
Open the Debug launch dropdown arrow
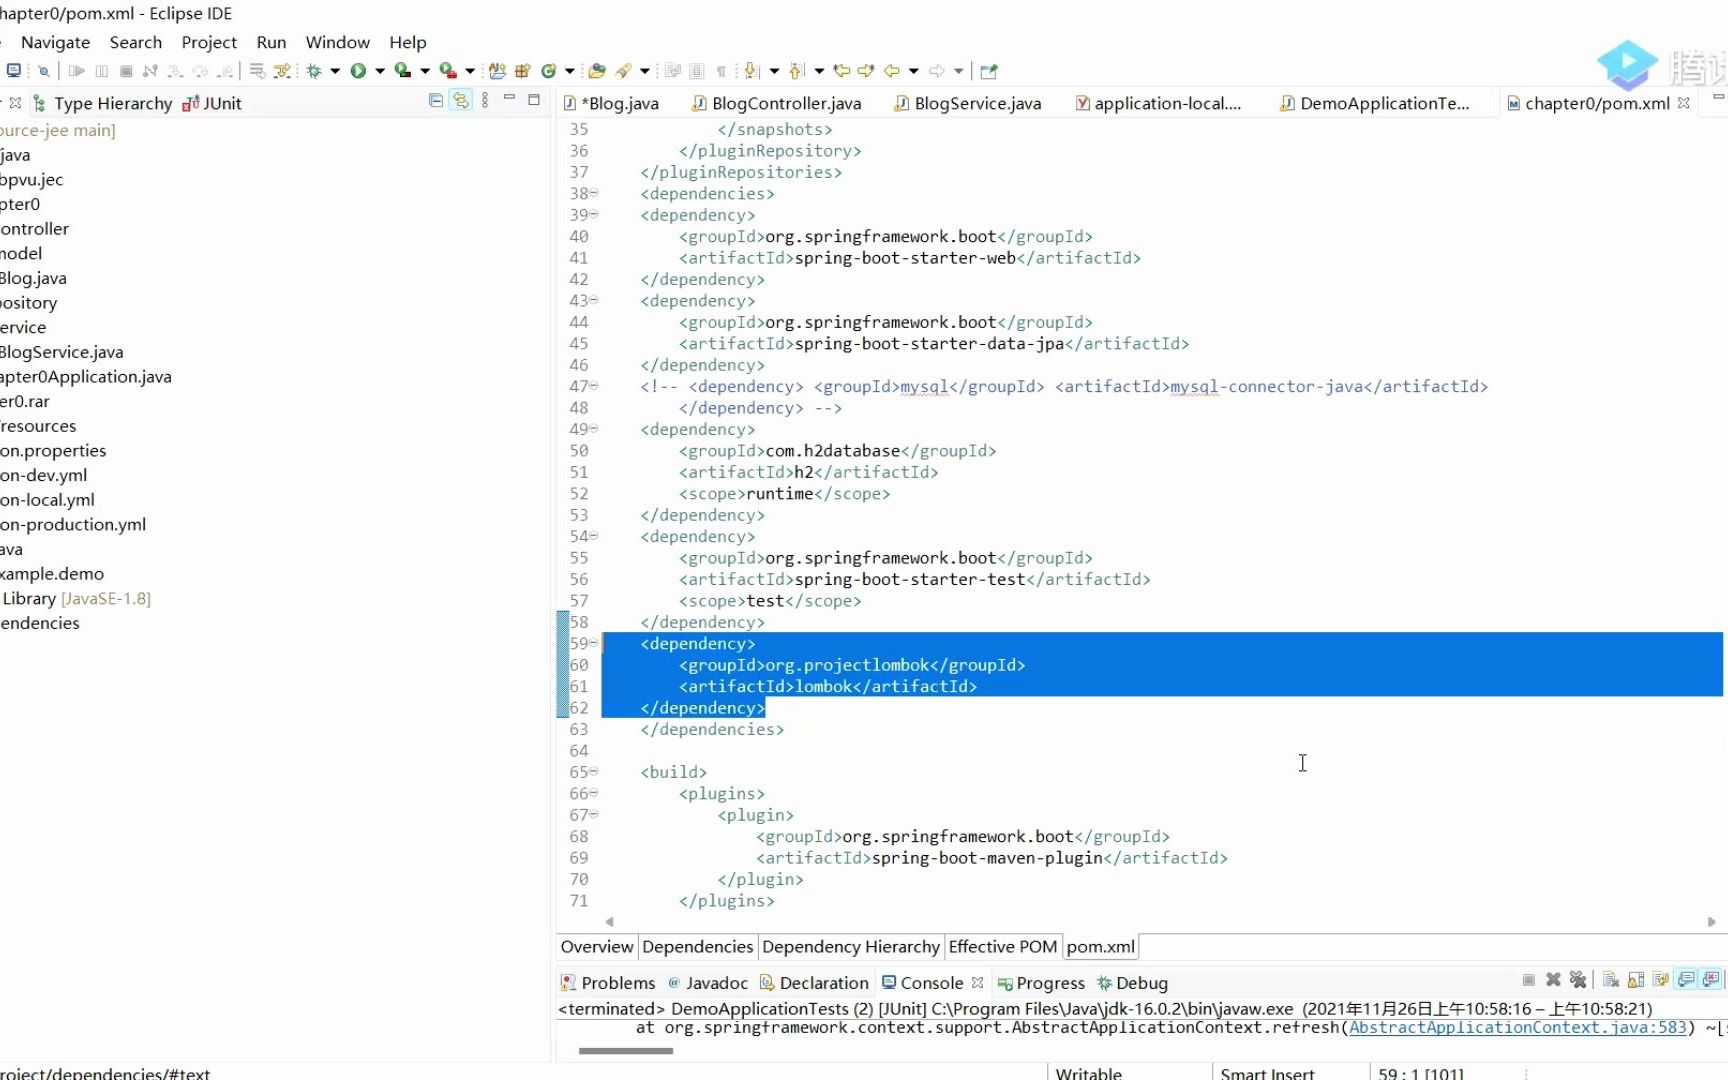click(x=335, y=71)
